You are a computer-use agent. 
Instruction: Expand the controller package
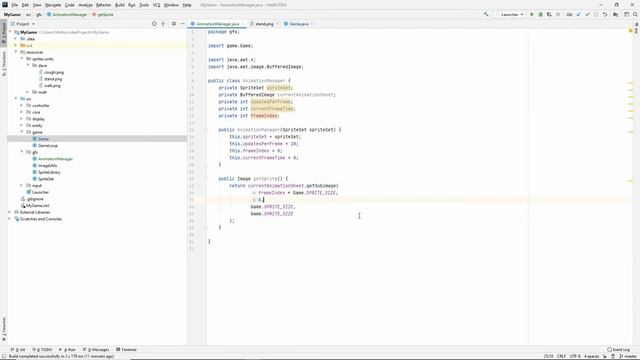click(x=22, y=105)
